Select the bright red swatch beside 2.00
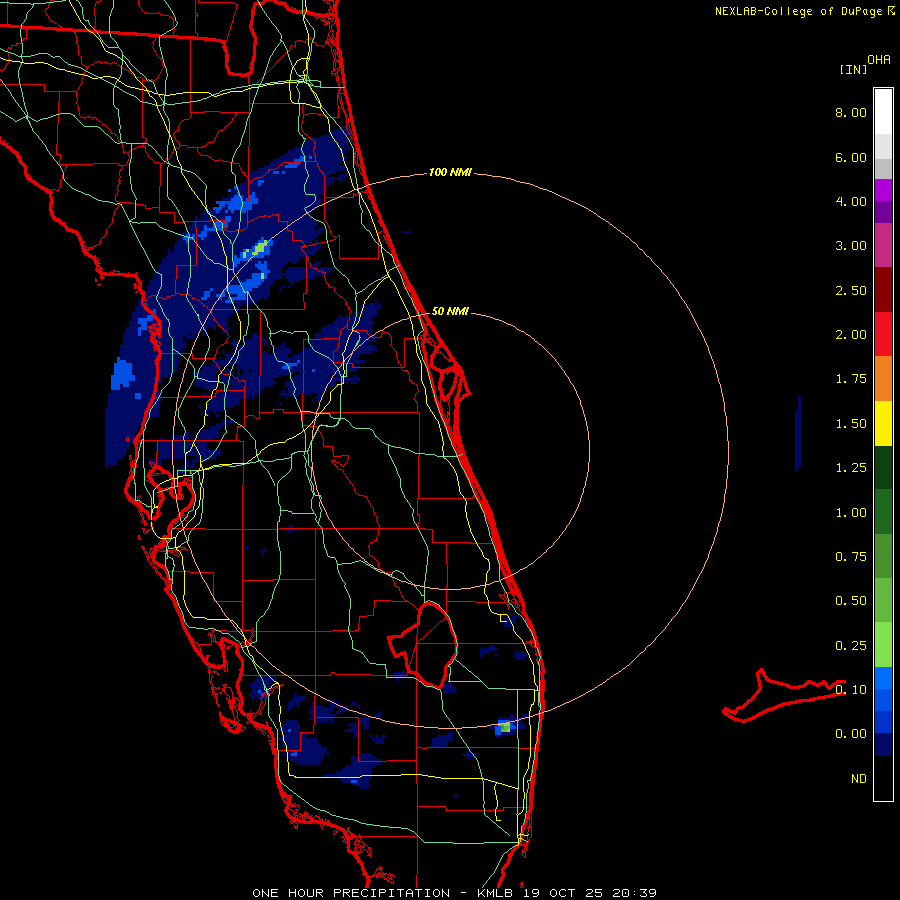Screen dimensions: 900x900 pos(883,334)
